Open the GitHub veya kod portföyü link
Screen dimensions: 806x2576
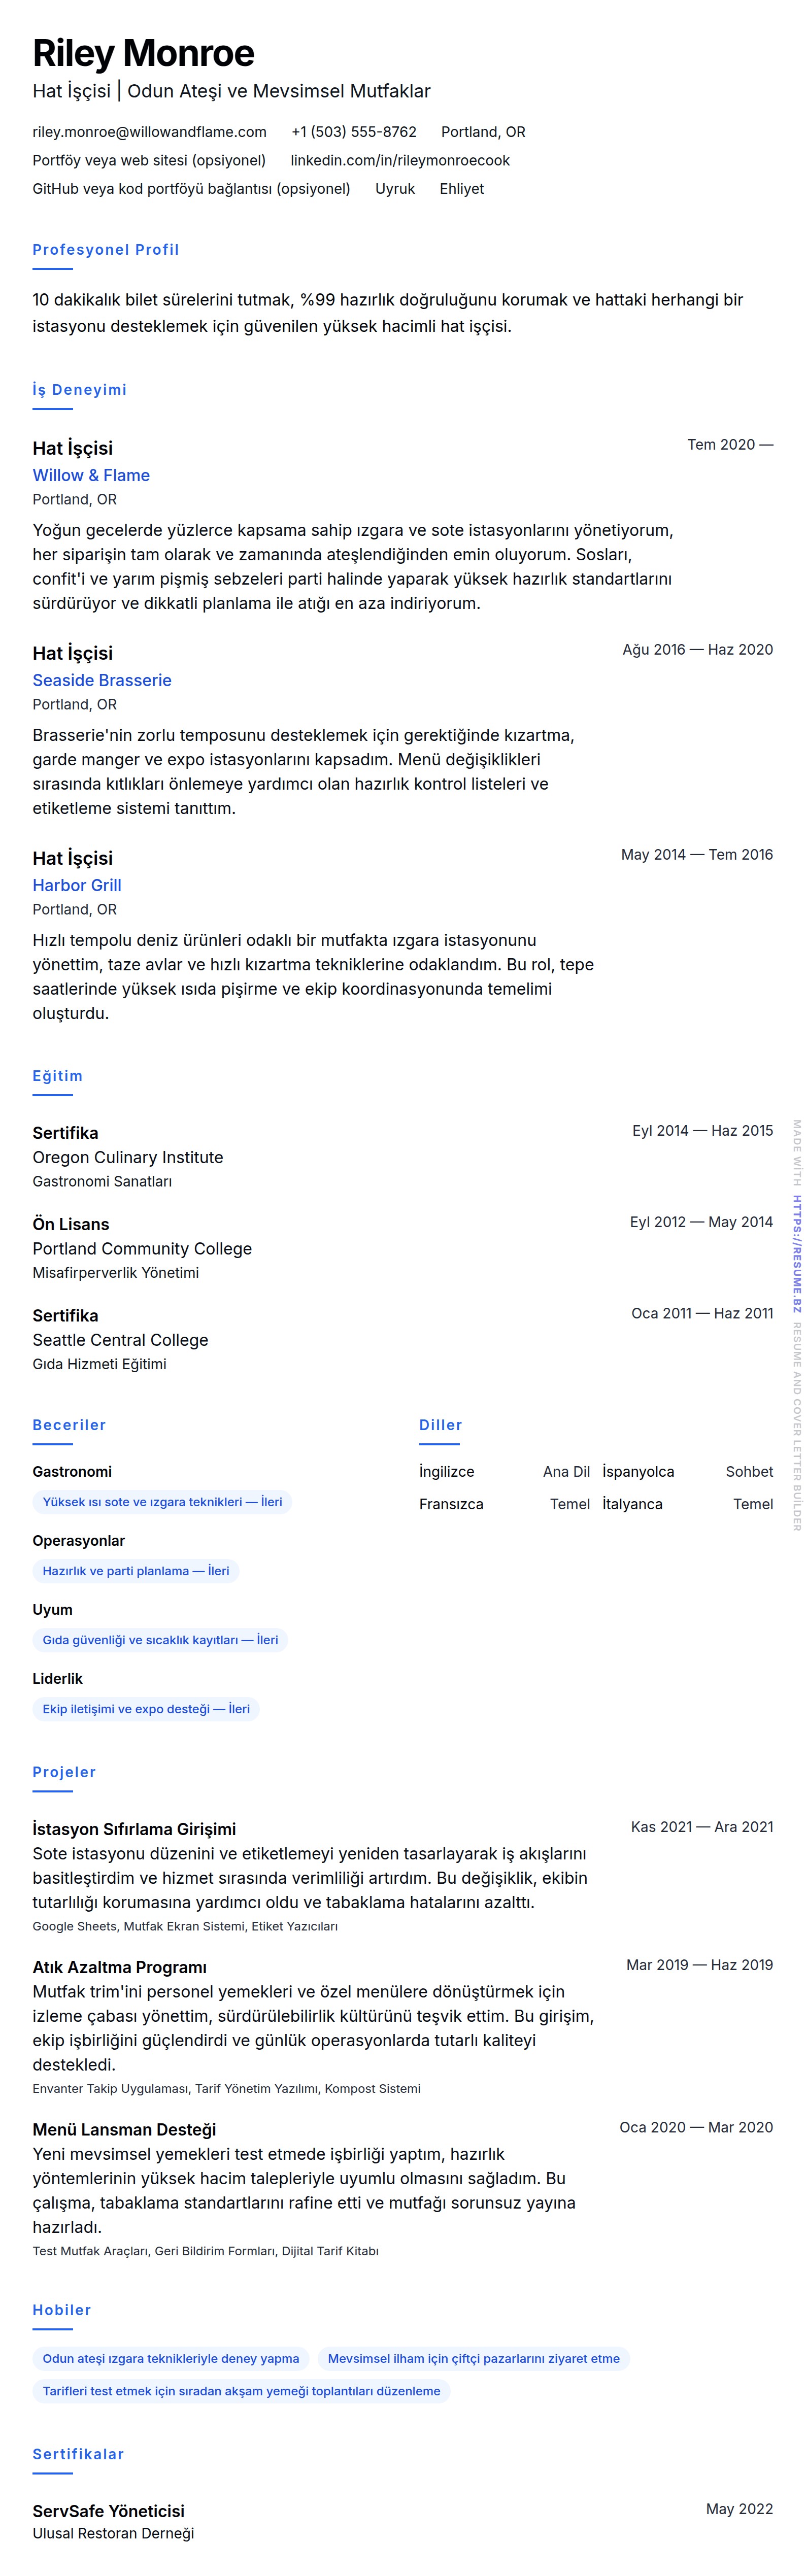click(x=191, y=189)
